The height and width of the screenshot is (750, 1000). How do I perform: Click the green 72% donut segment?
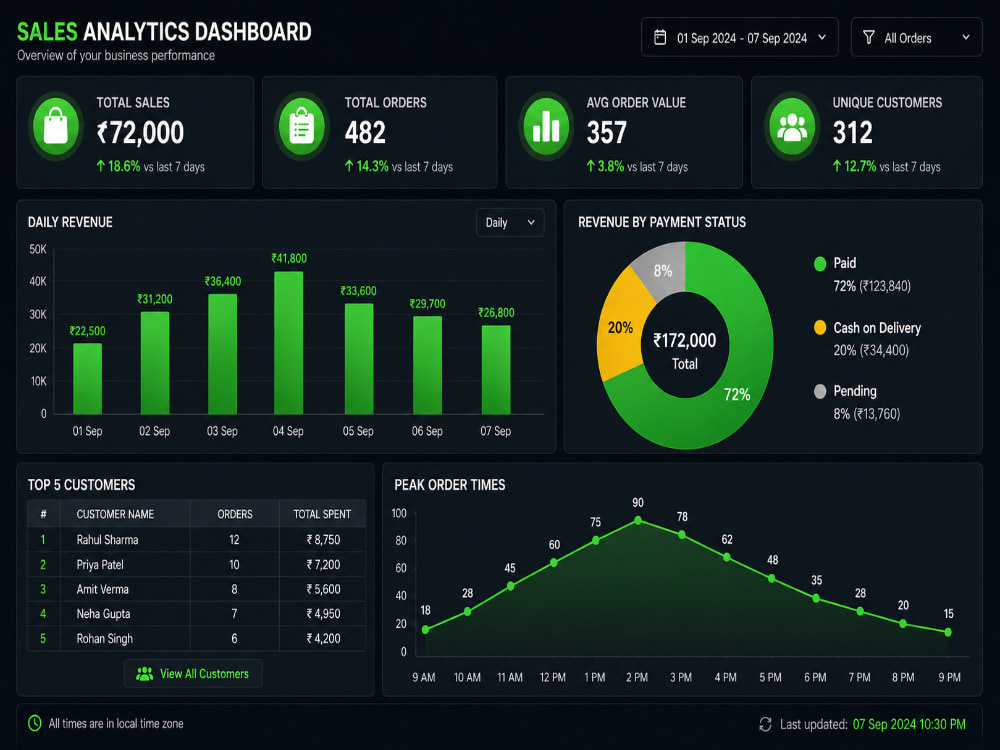[739, 383]
